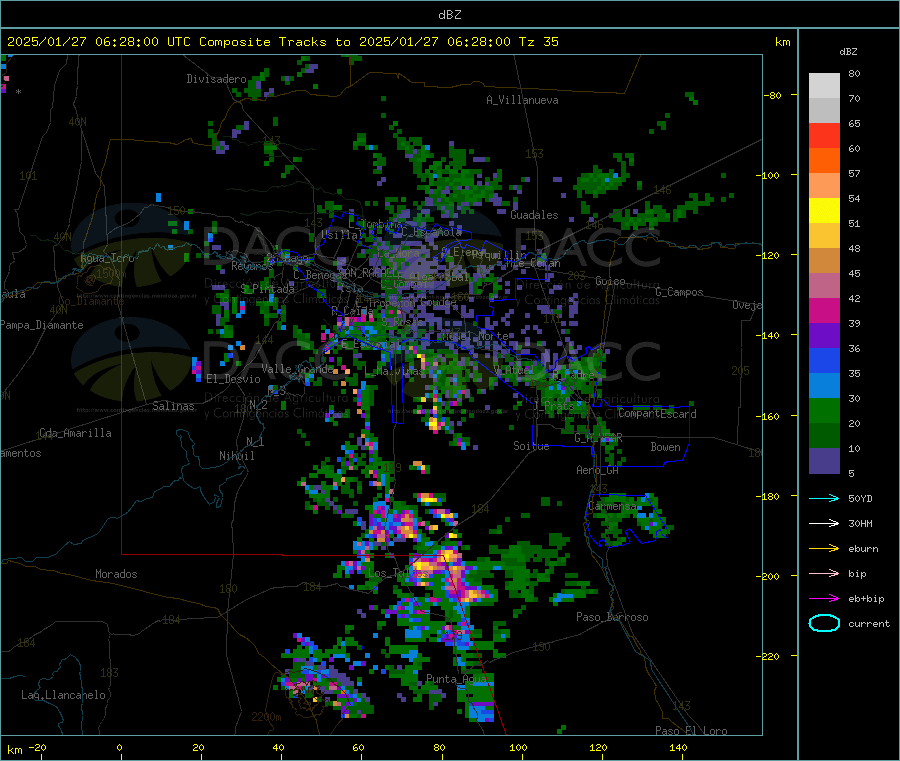Click the cyan 'current' ellipse icon
Viewport: 900px width, 761px height.
pyautogui.click(x=824, y=623)
